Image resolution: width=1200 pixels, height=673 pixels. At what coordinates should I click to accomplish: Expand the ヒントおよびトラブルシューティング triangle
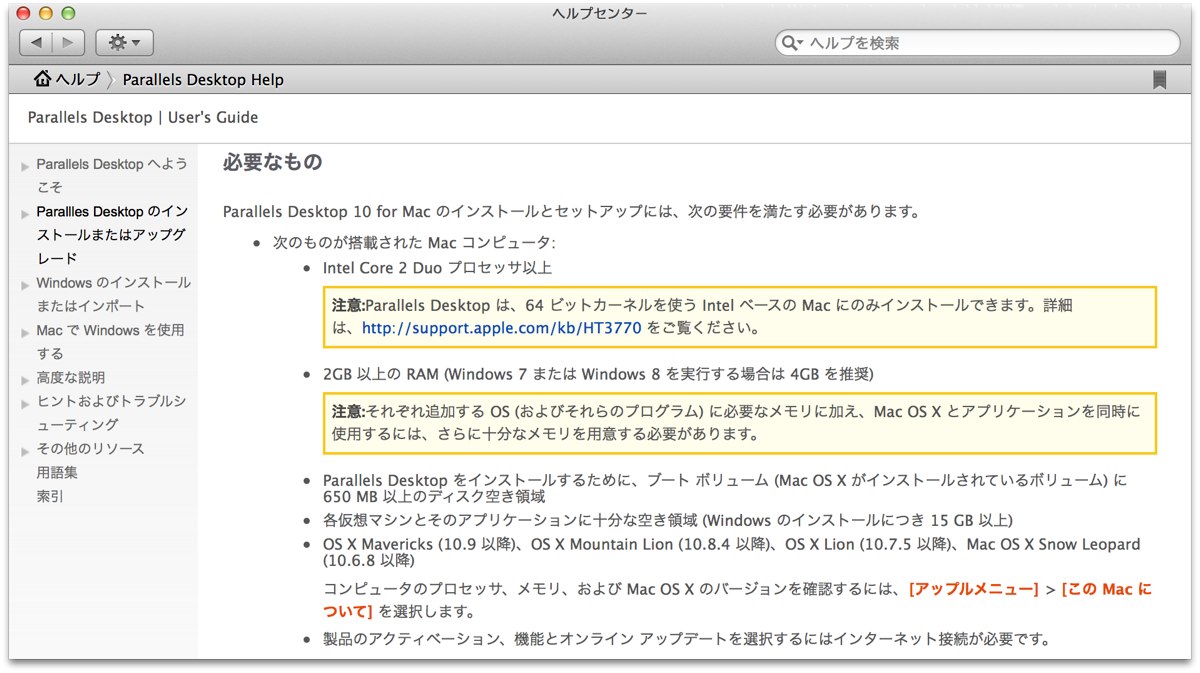[x=24, y=402]
